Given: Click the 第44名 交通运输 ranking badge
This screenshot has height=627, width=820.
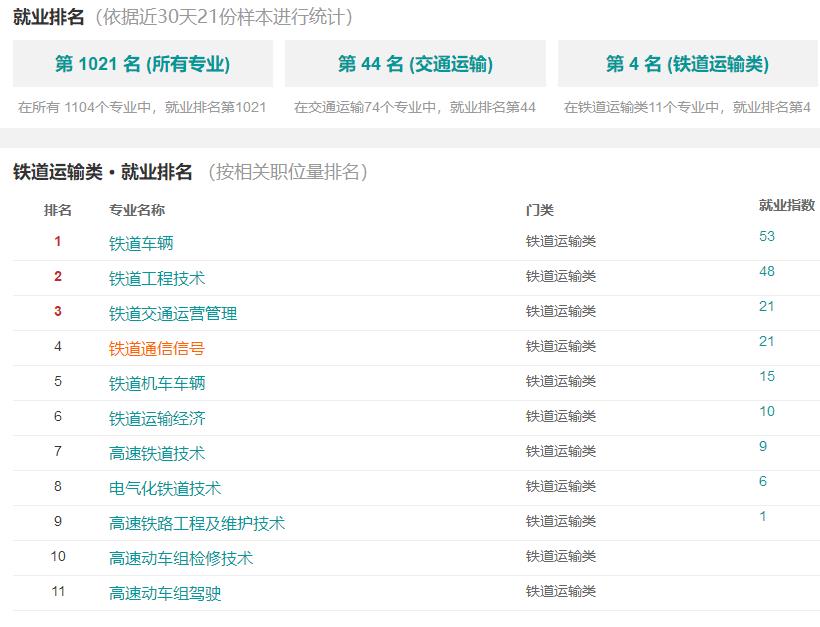Looking at the screenshot, I should pyautogui.click(x=415, y=64).
